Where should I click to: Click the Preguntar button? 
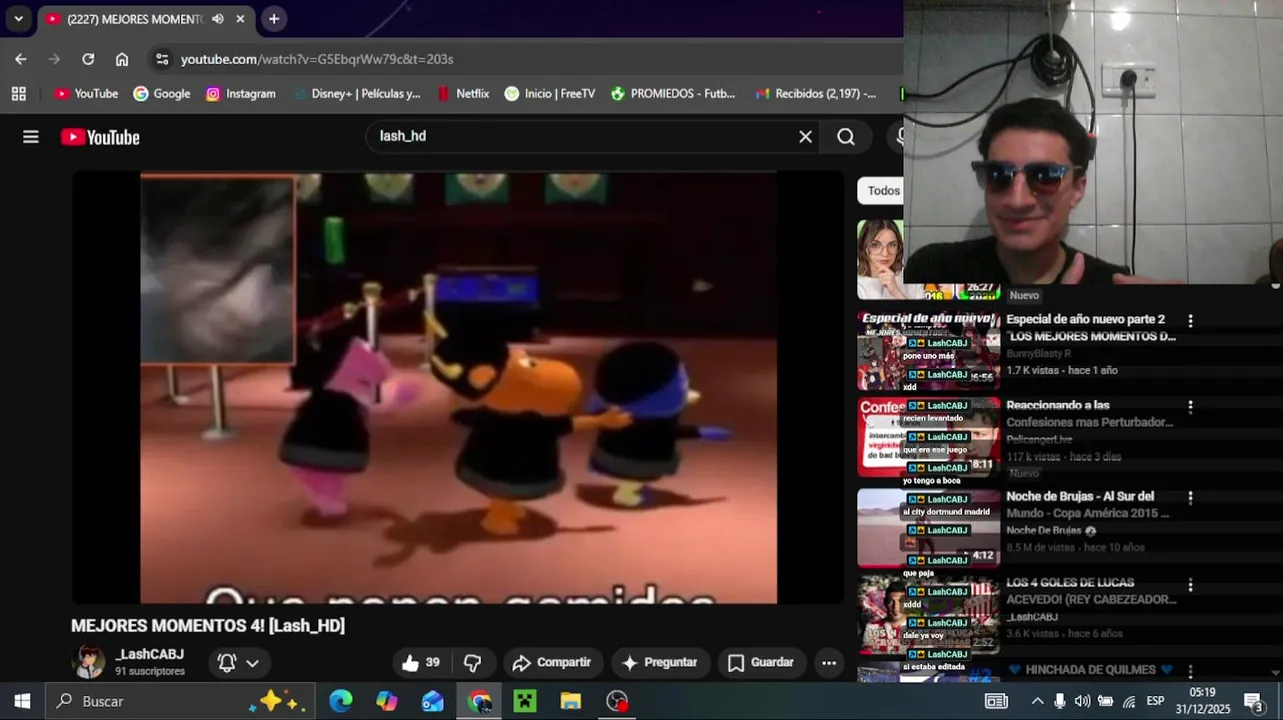click(659, 662)
